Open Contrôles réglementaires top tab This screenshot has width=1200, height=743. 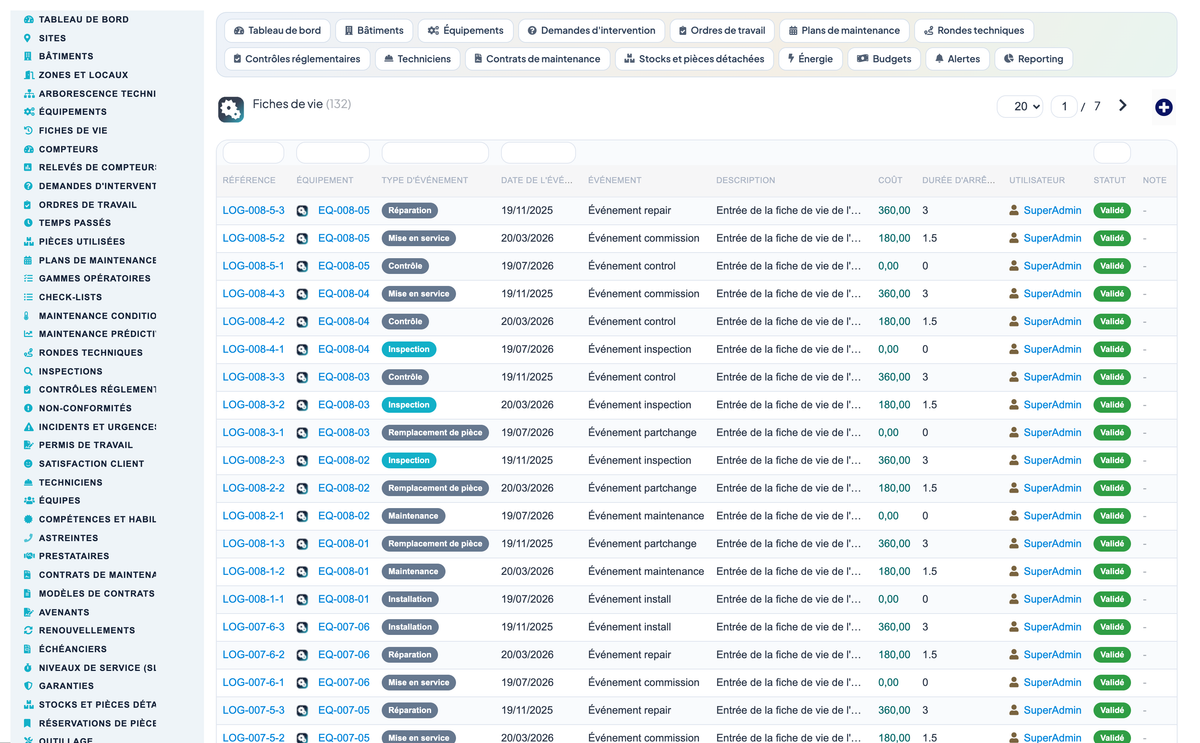pos(296,59)
